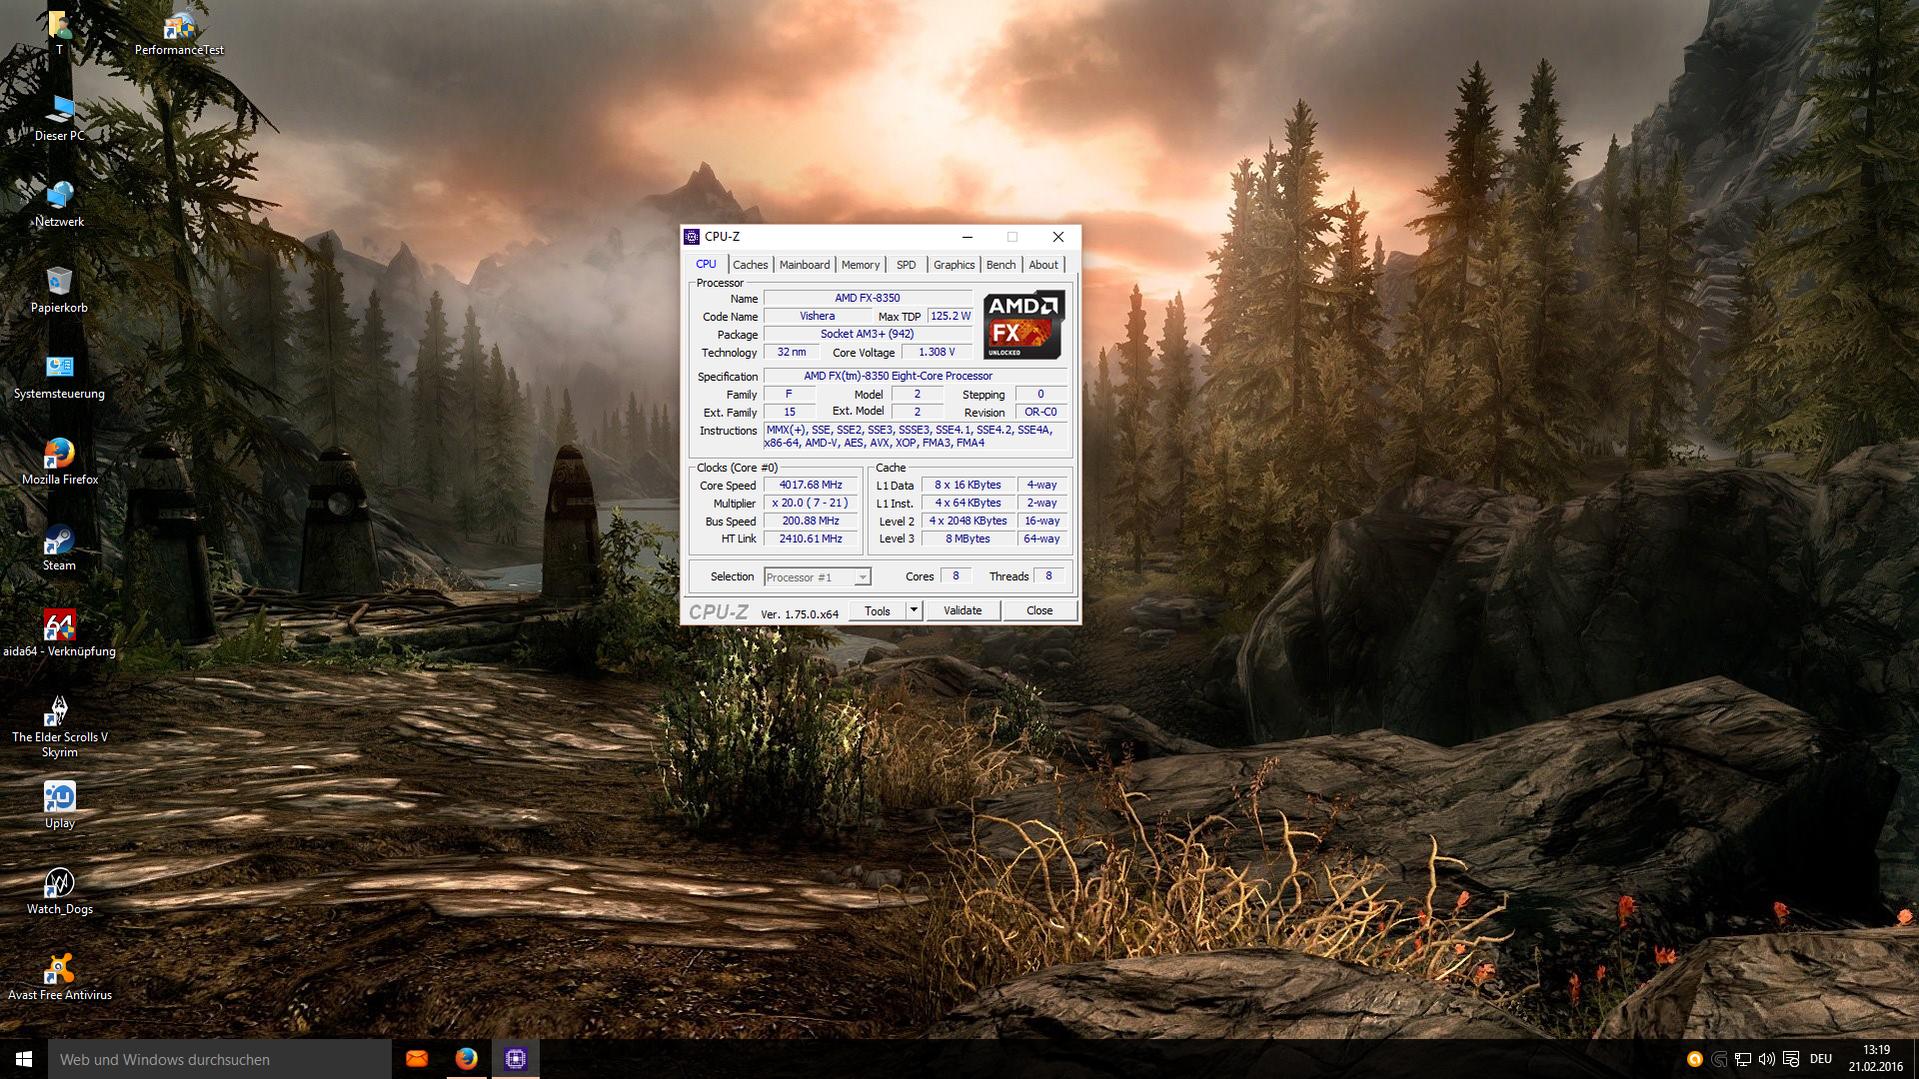Click the Core Voltage value 1.308 V
The width and height of the screenshot is (1919, 1079).
click(x=936, y=352)
